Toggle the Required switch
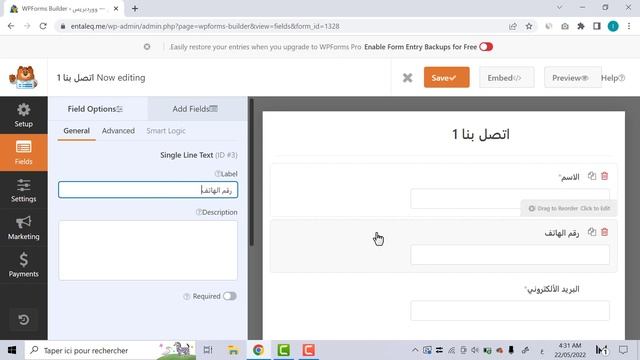The image size is (640, 360). (x=230, y=296)
